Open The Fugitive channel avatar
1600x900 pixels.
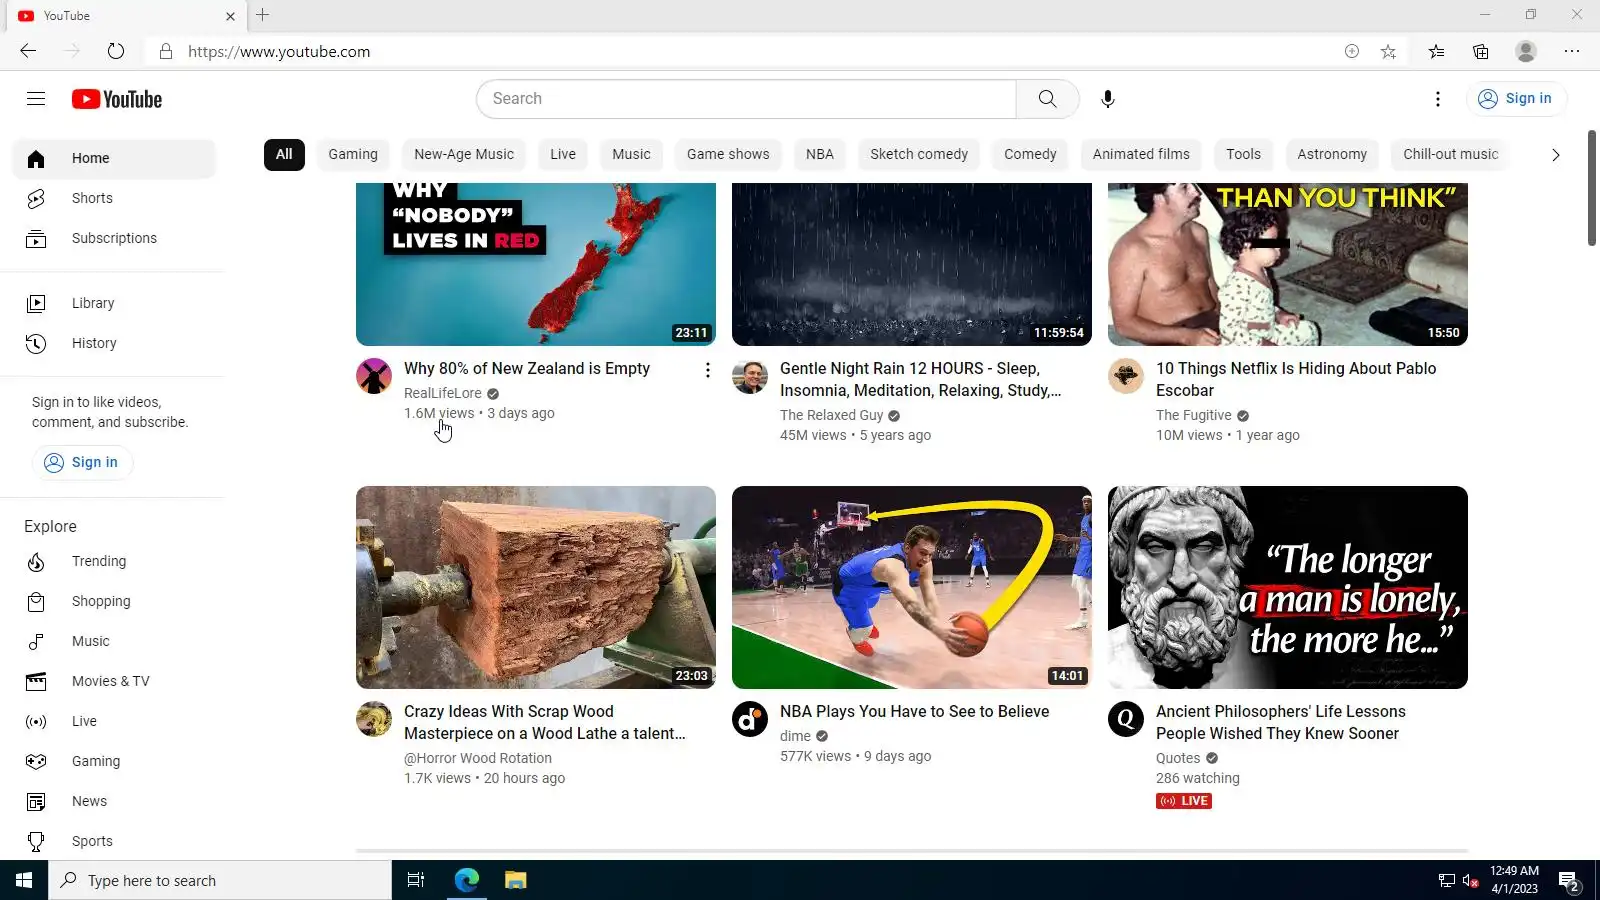pyautogui.click(x=1126, y=377)
